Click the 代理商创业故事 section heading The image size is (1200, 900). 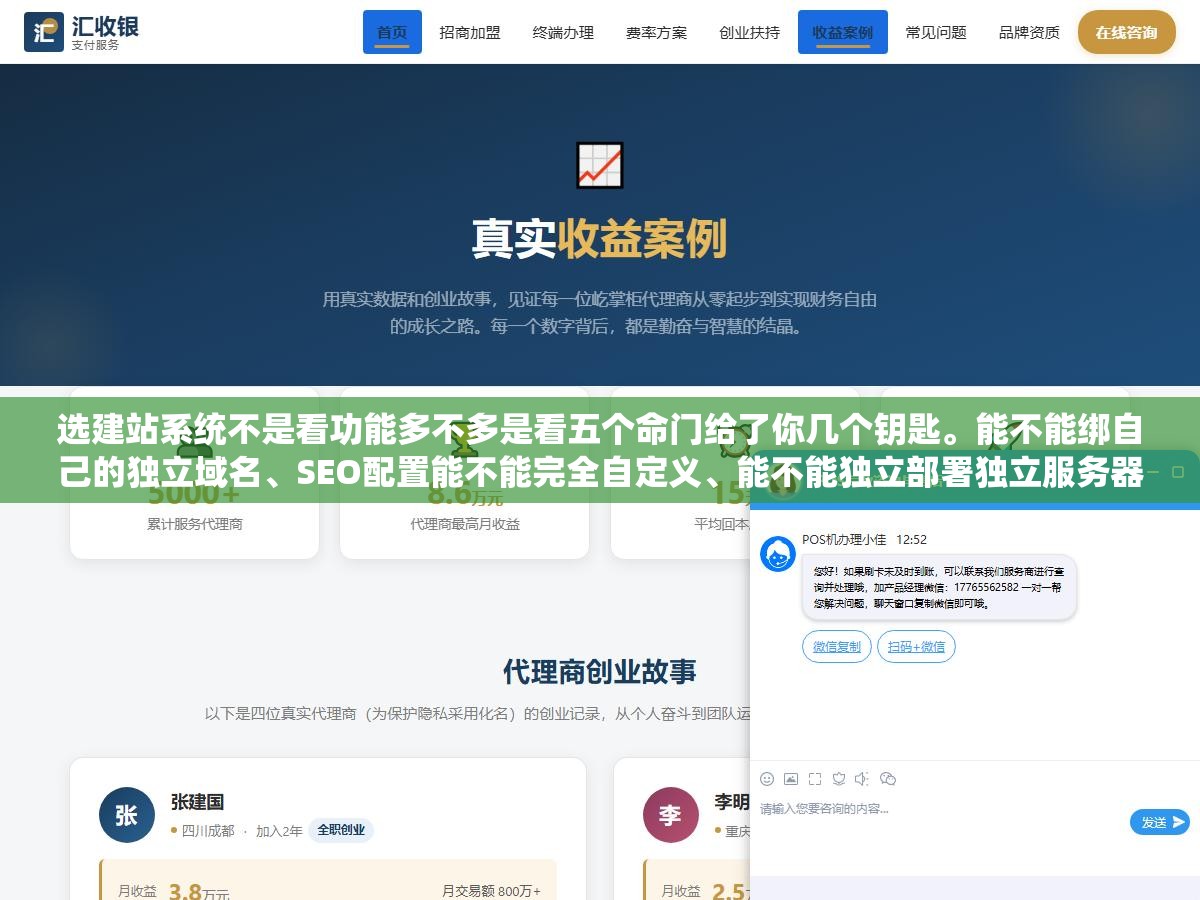coord(600,671)
